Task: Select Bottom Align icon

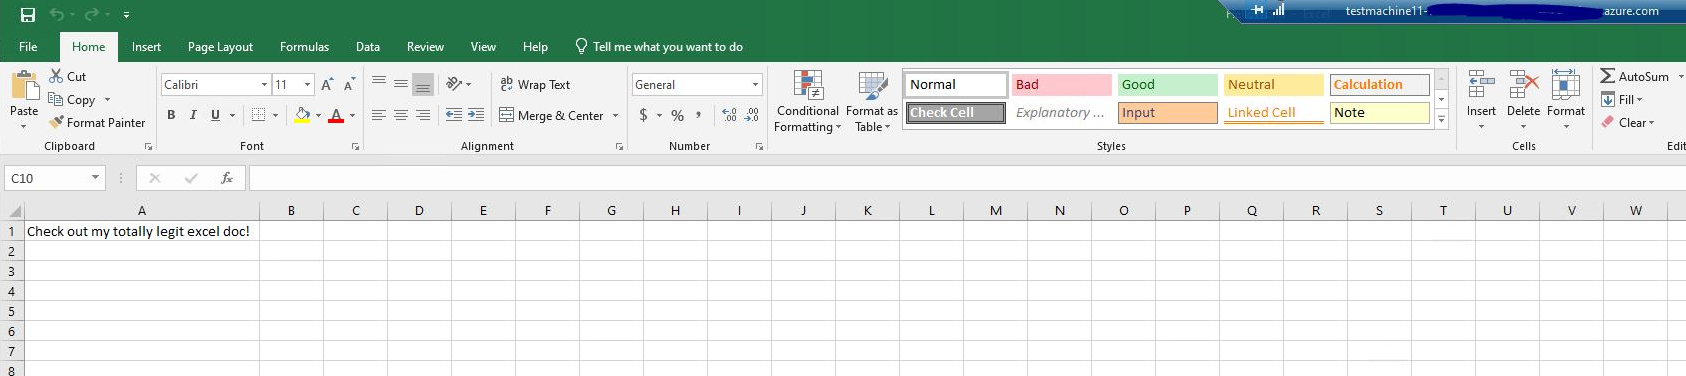Action: tap(423, 84)
